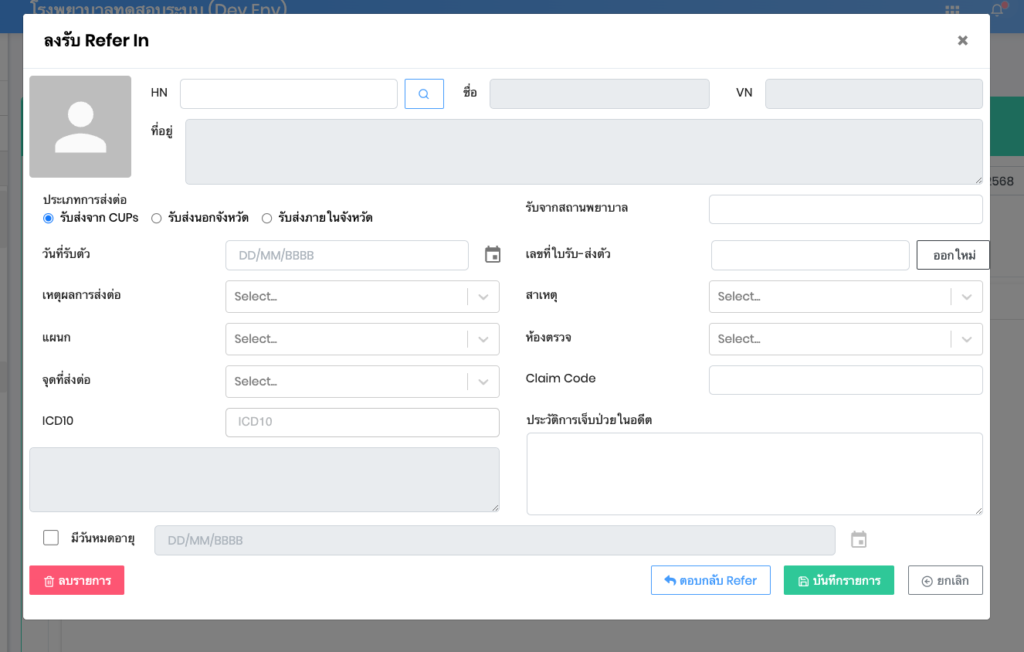Viewport: 1024px width, 652px height.
Task: Enable the มีวันหมดอายุ checkbox
Action: tap(51, 538)
